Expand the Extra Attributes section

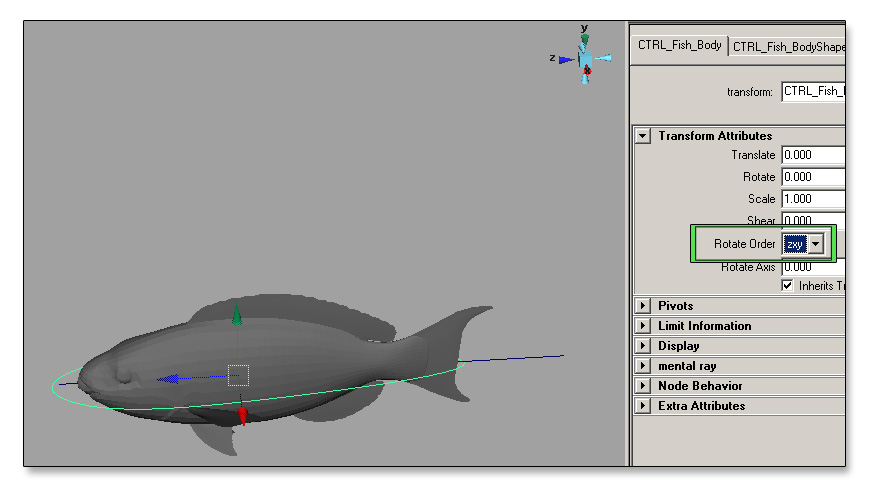(x=643, y=406)
